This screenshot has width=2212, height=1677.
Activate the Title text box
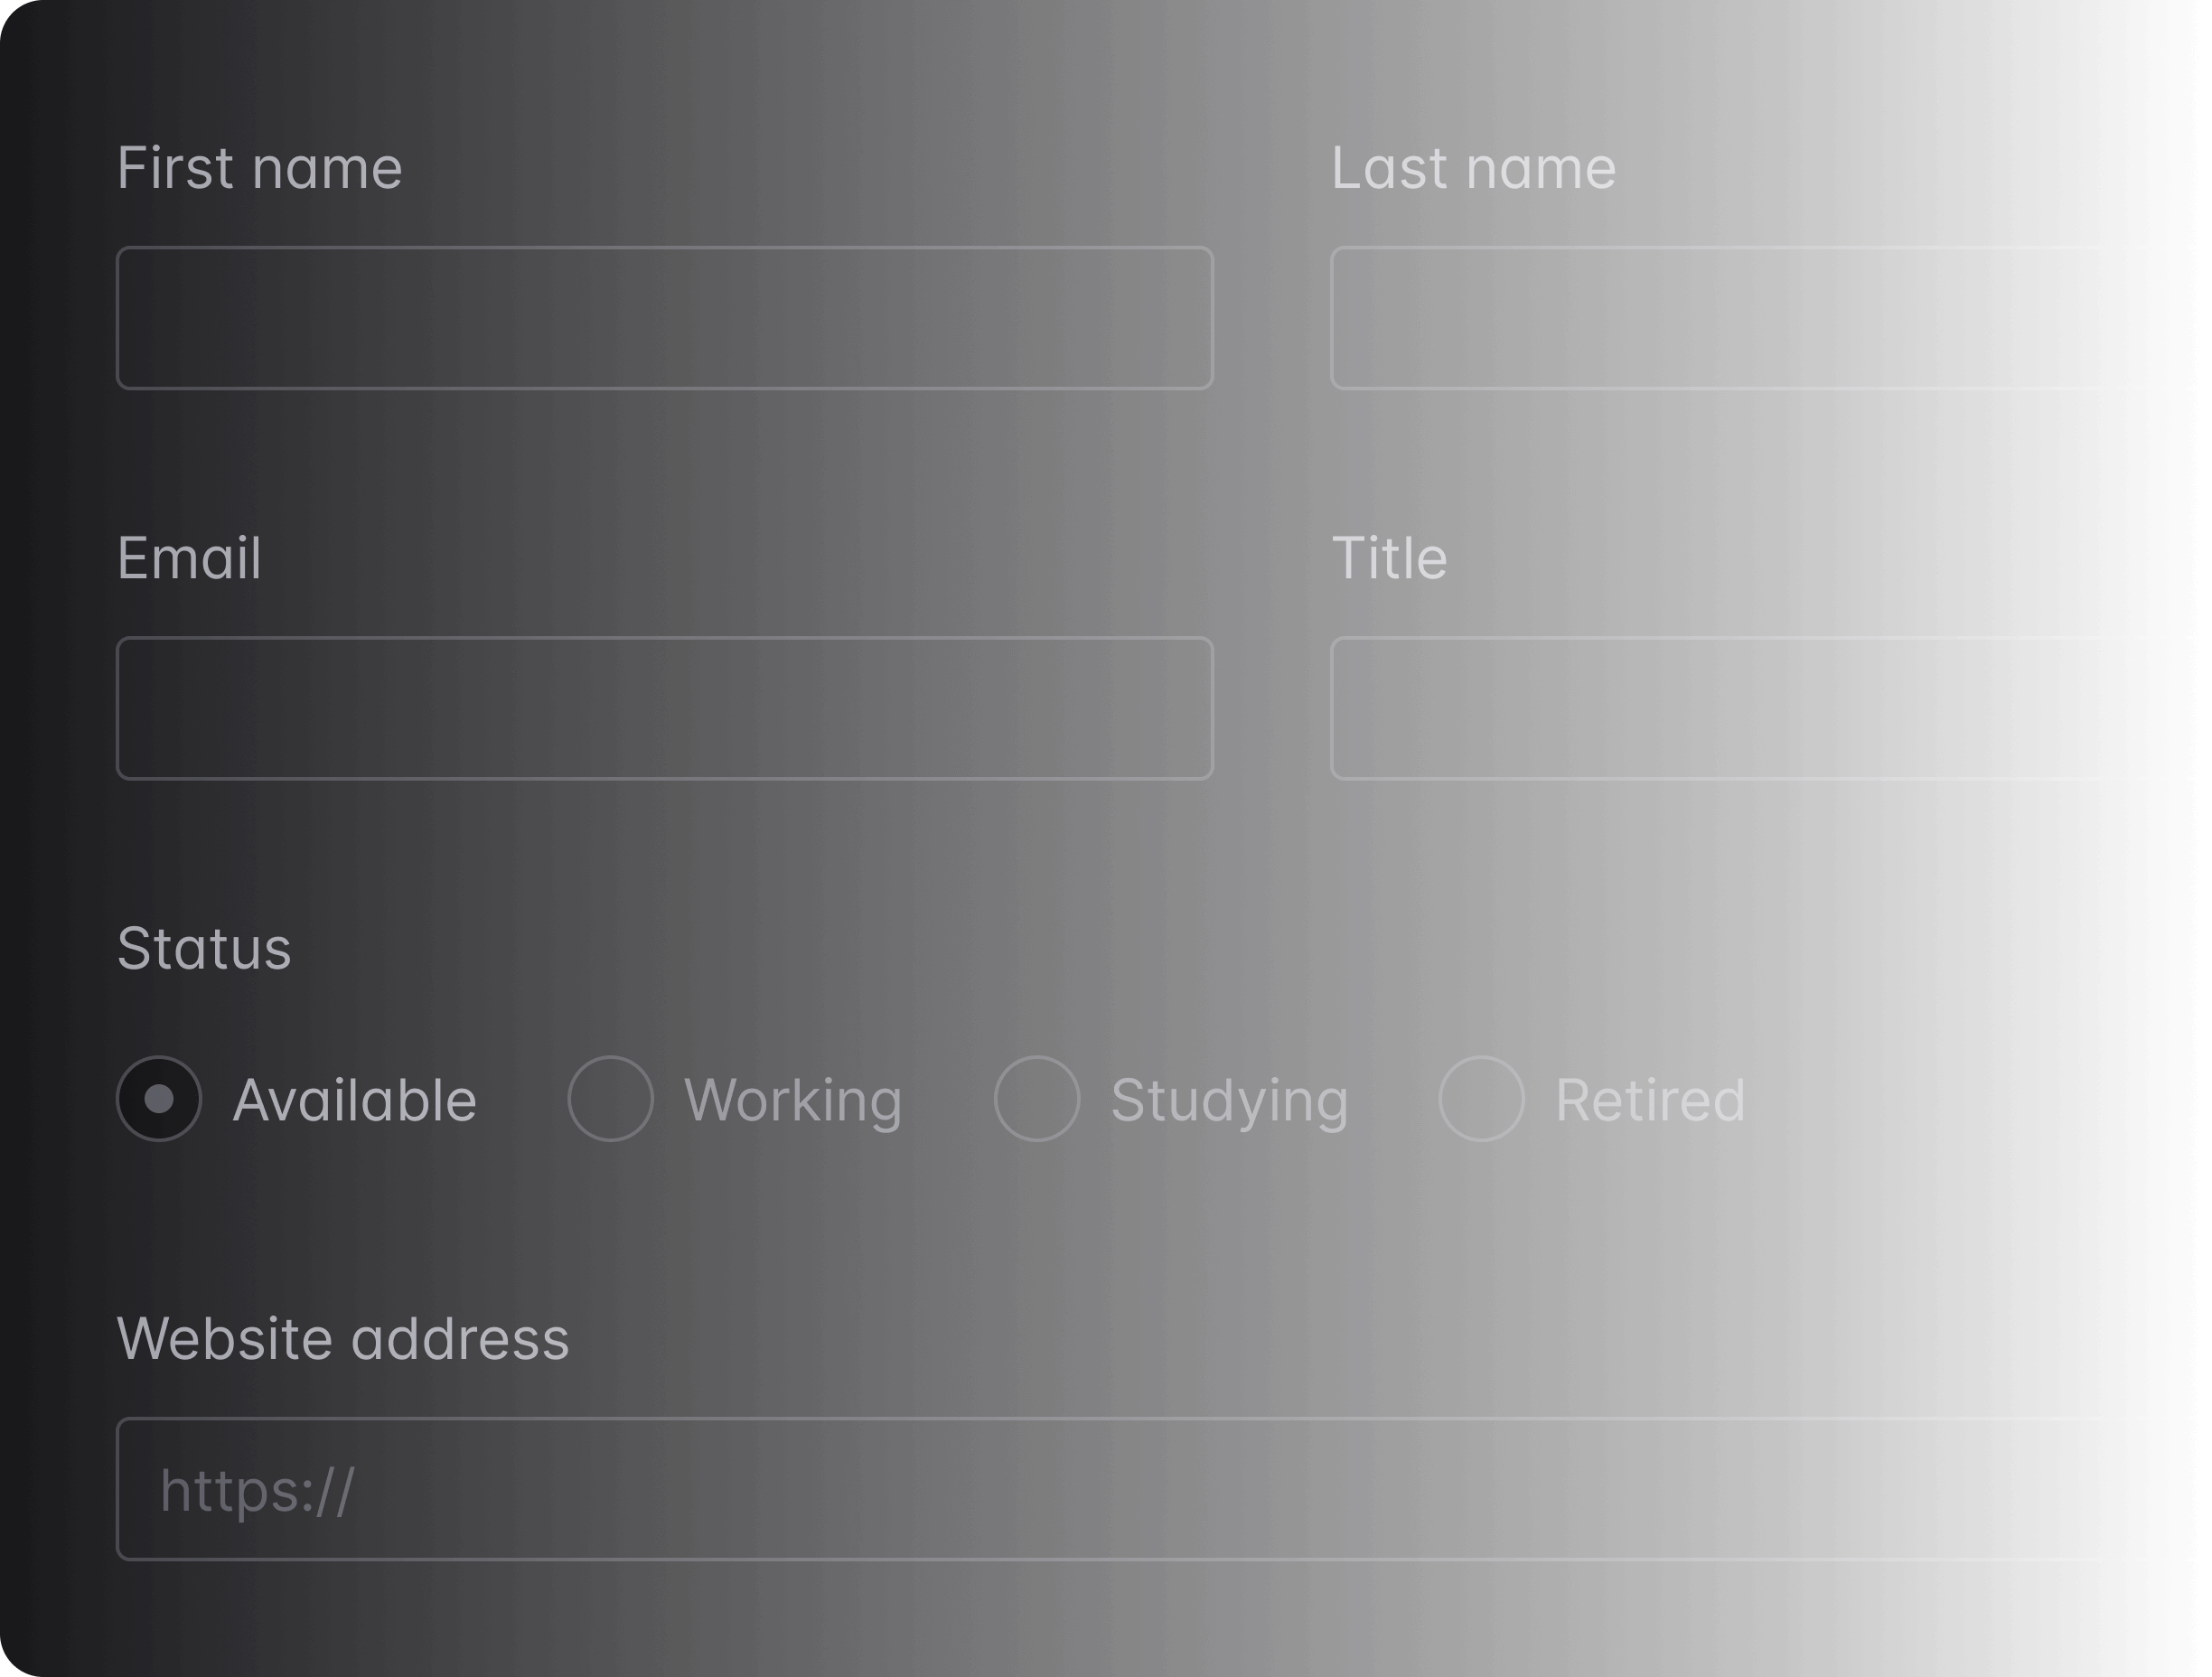click(x=1770, y=708)
